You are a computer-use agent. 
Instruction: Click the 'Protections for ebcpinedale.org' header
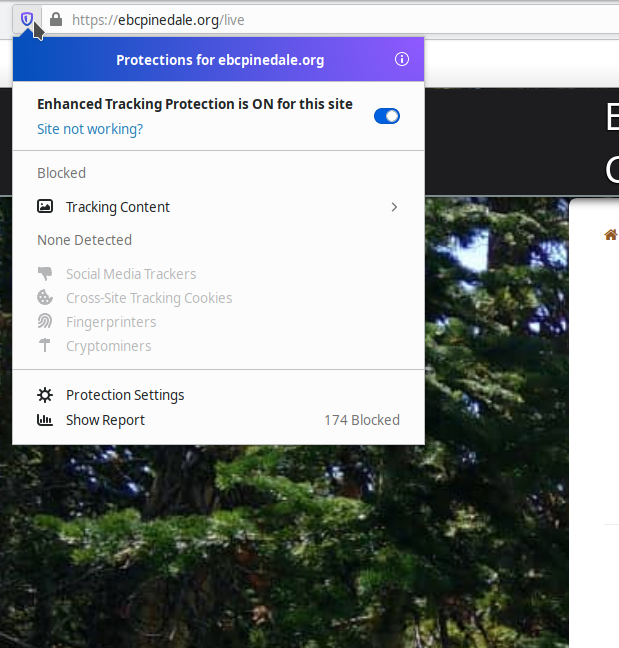[220, 60]
